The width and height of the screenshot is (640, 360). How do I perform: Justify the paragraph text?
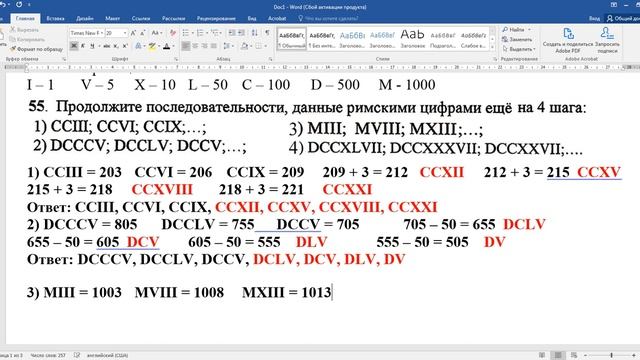coord(213,46)
